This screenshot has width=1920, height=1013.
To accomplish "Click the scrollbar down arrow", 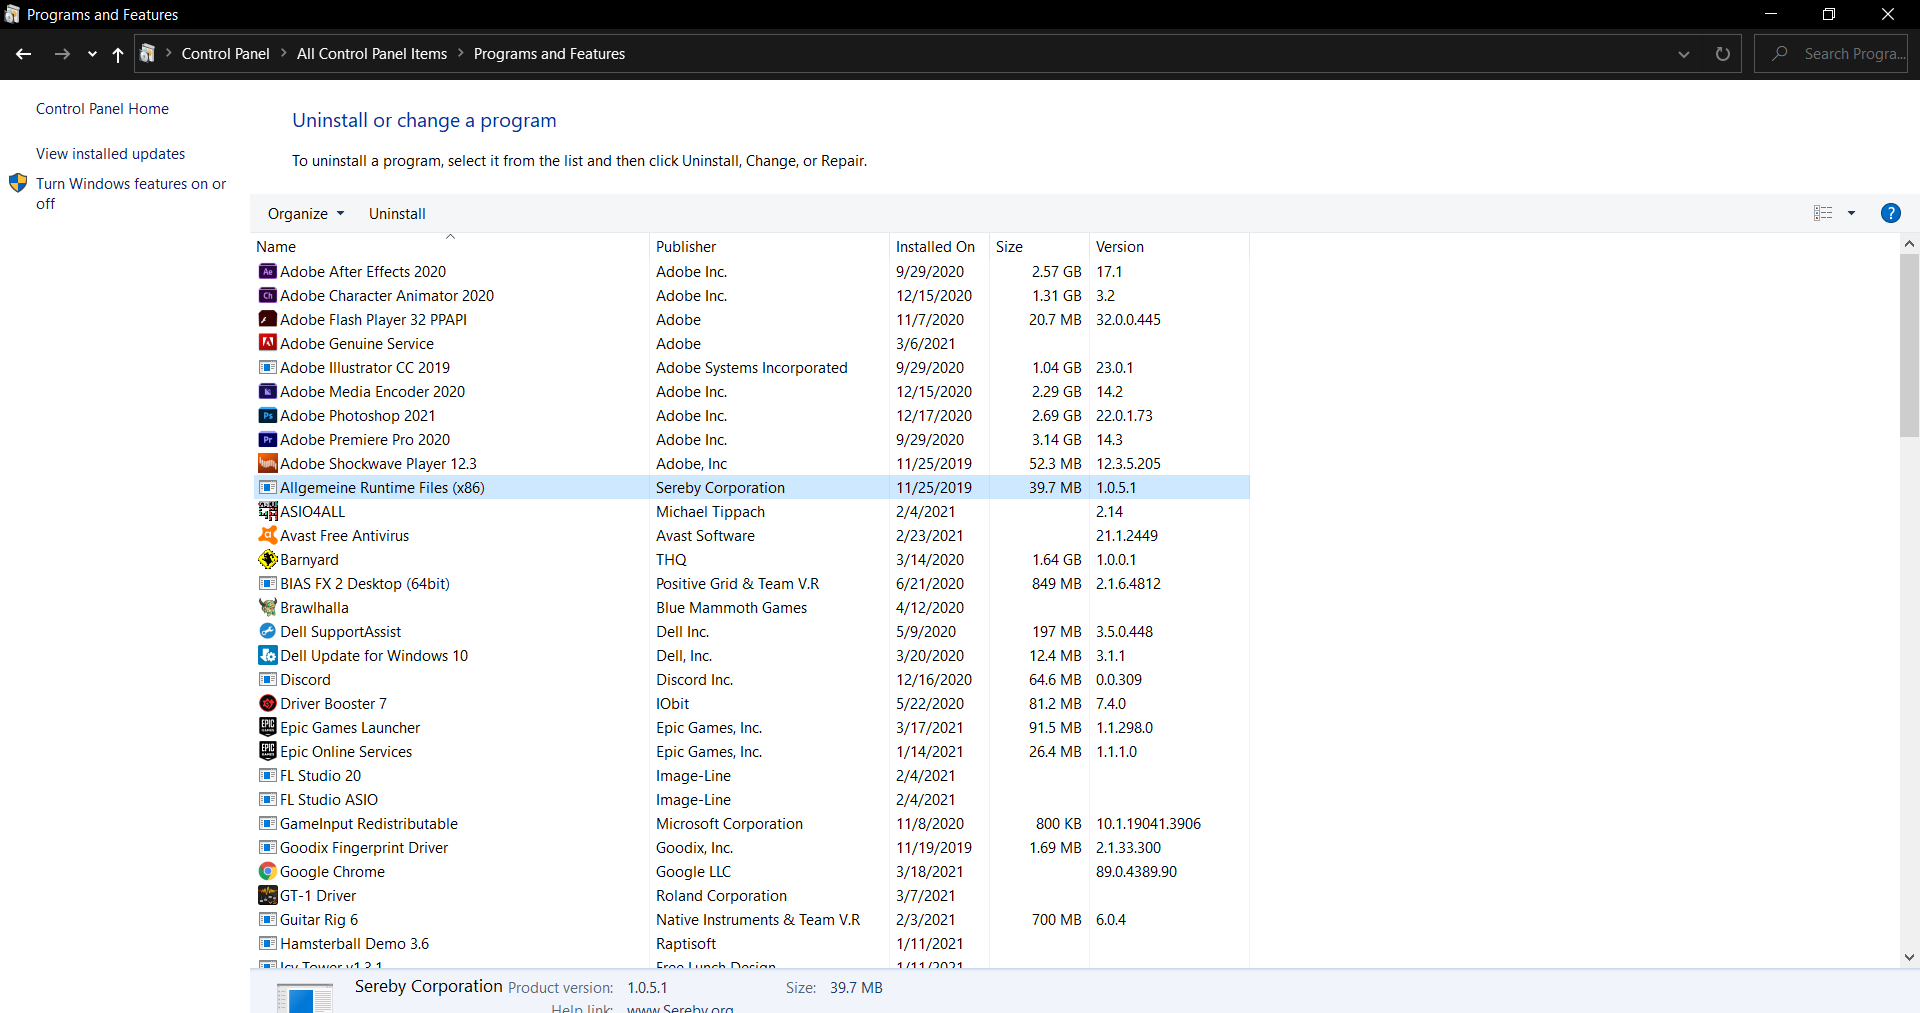I will [1909, 957].
